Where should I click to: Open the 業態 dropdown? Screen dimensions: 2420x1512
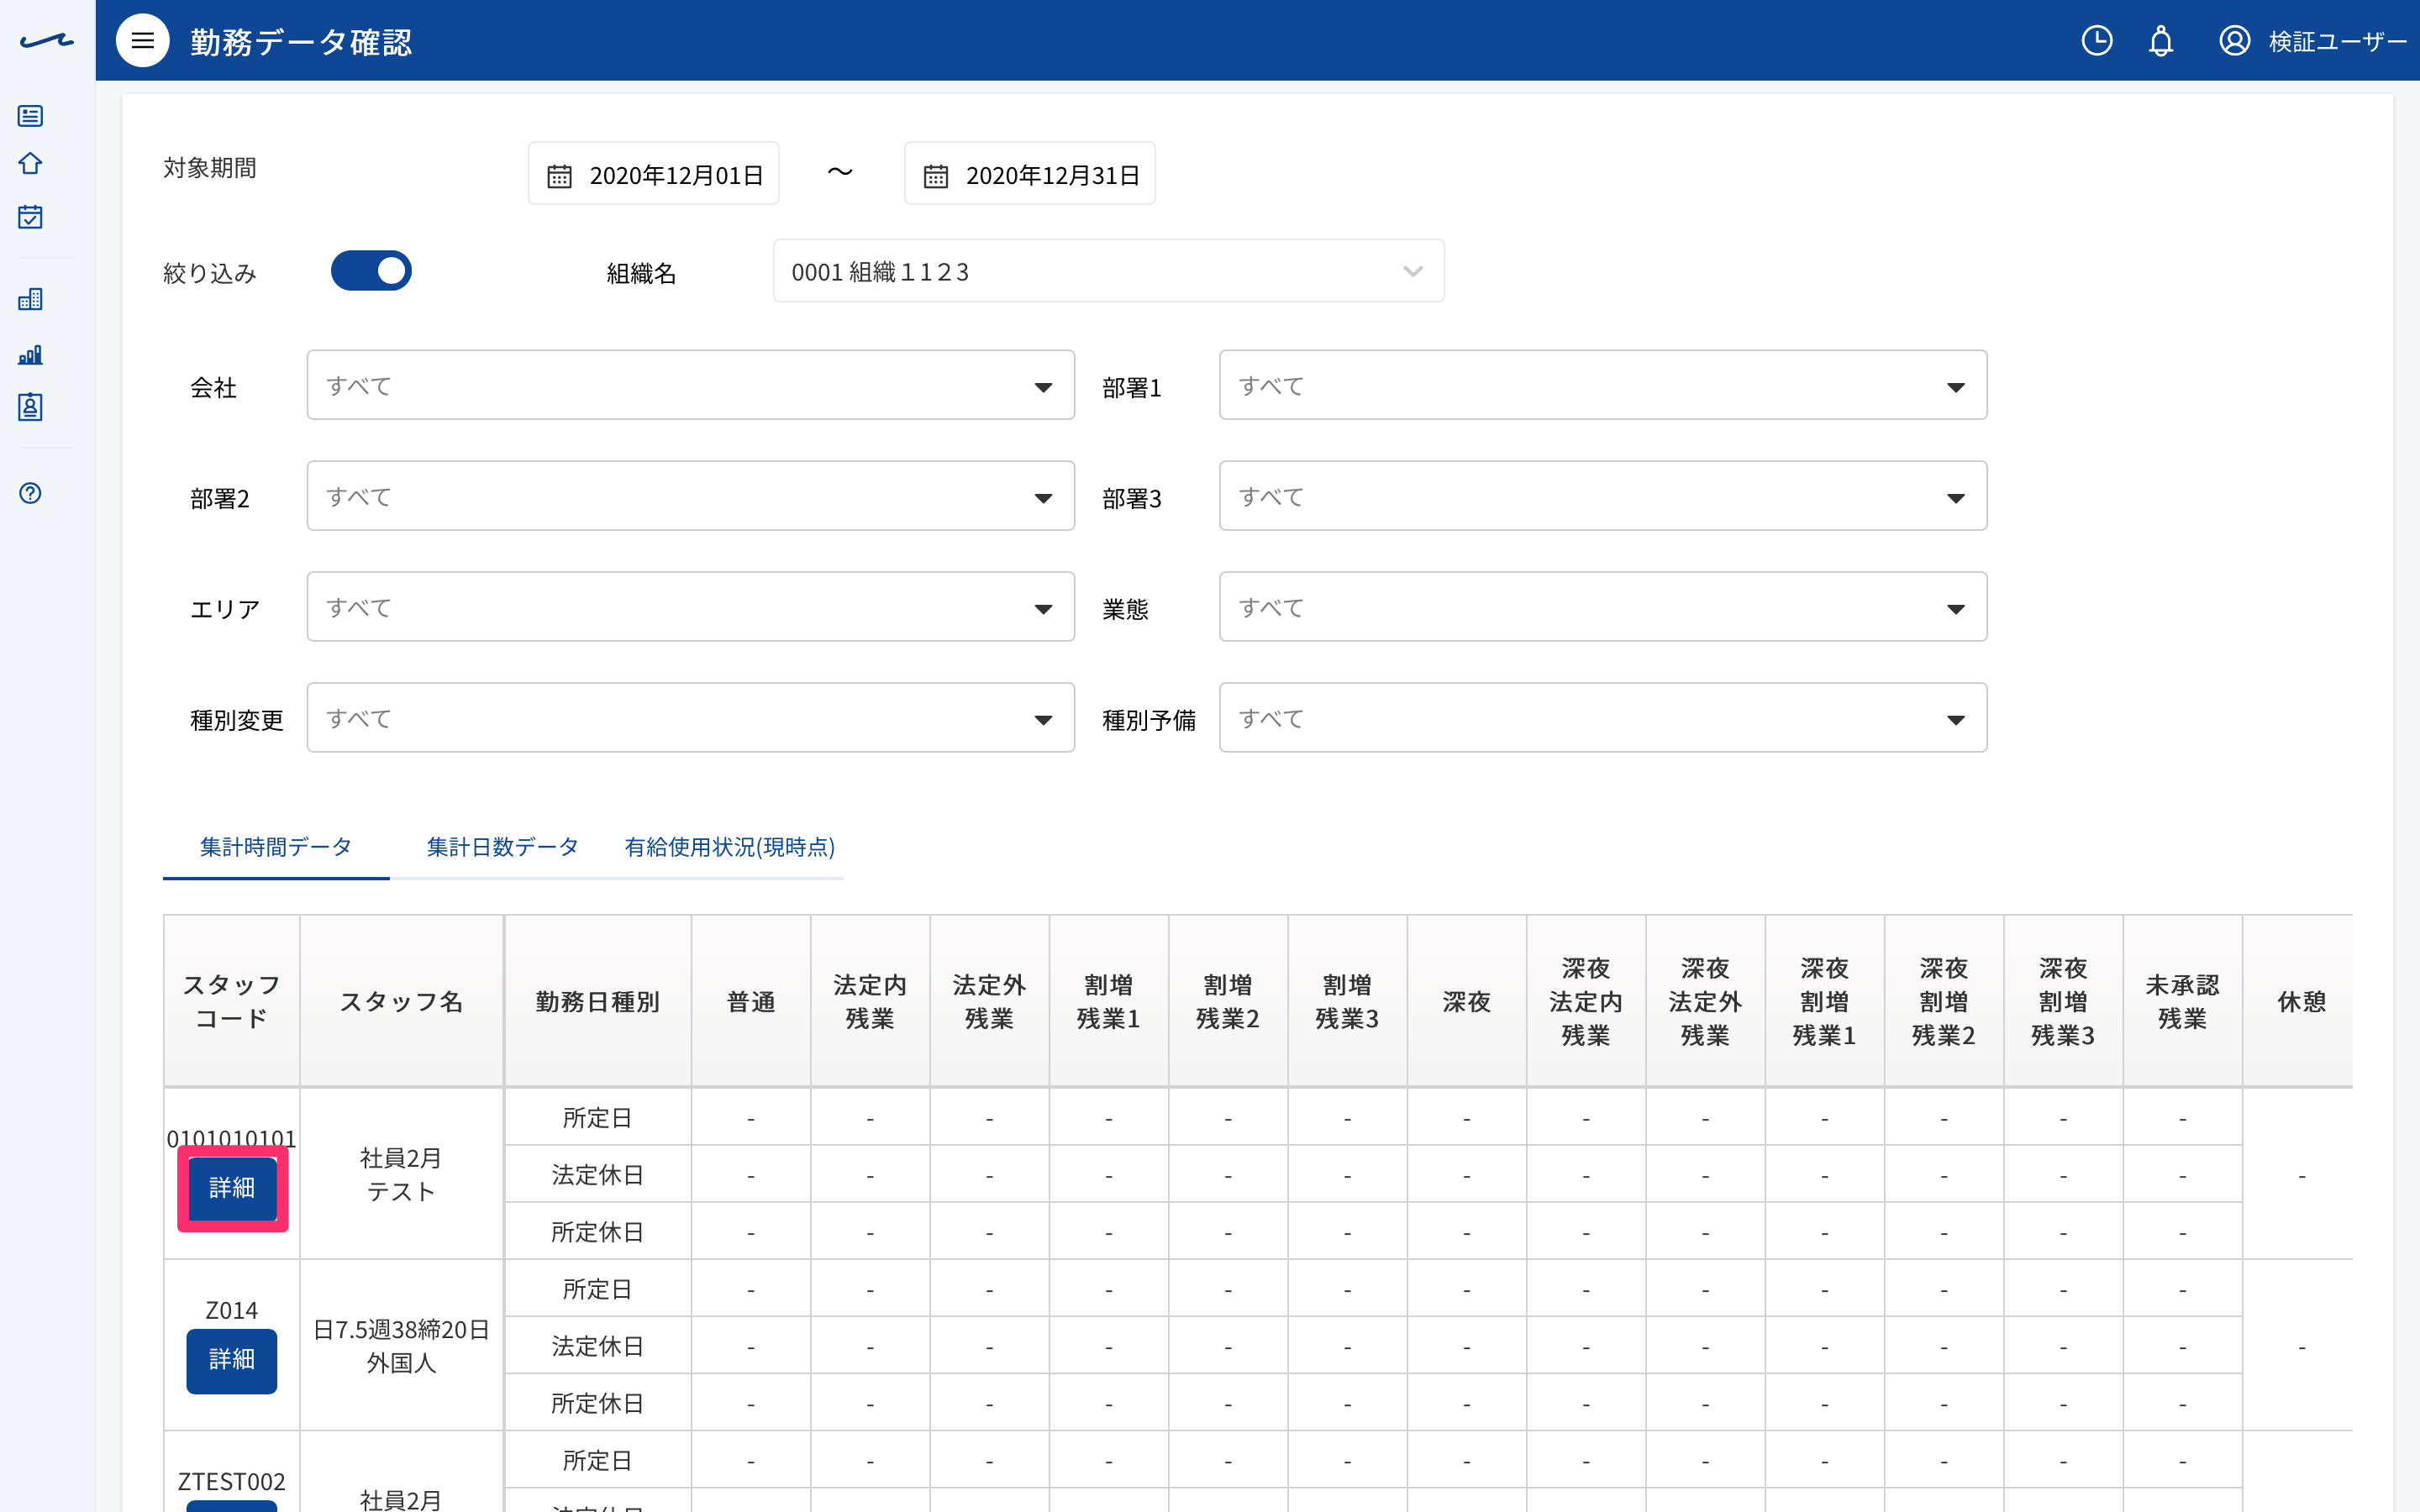tap(1602, 607)
